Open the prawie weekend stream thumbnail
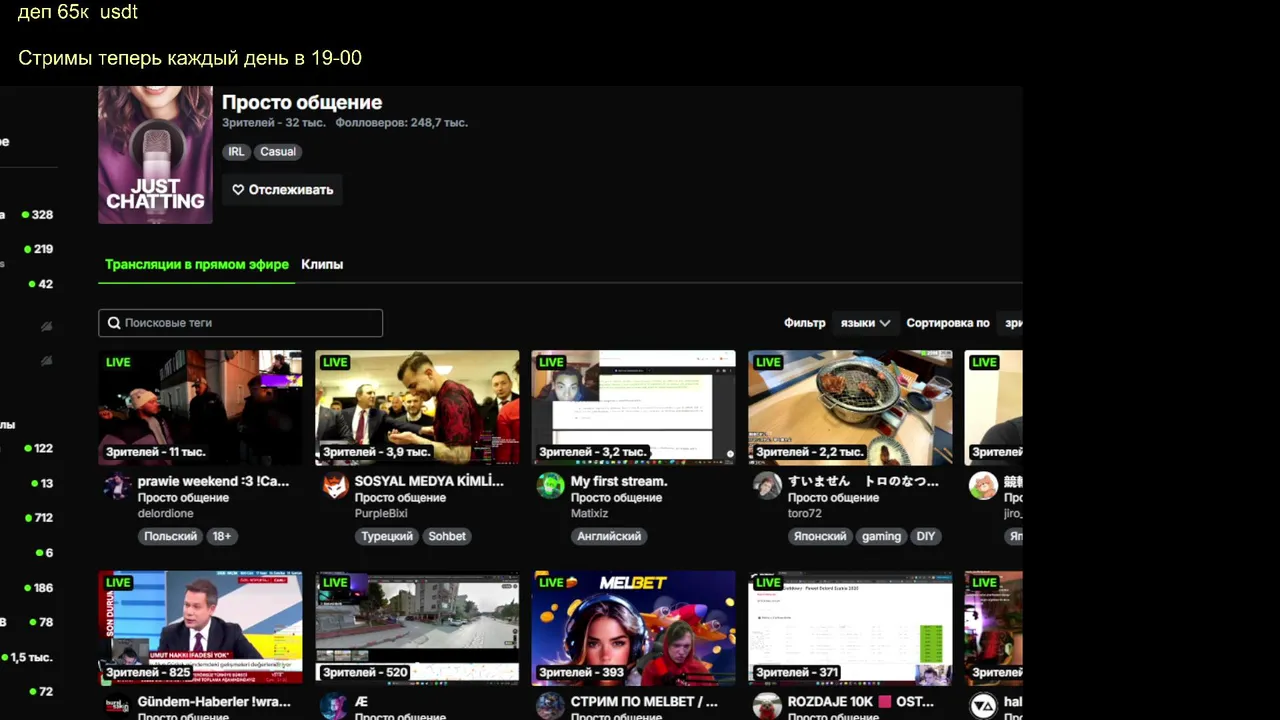The height and width of the screenshot is (720, 1280). coord(200,408)
